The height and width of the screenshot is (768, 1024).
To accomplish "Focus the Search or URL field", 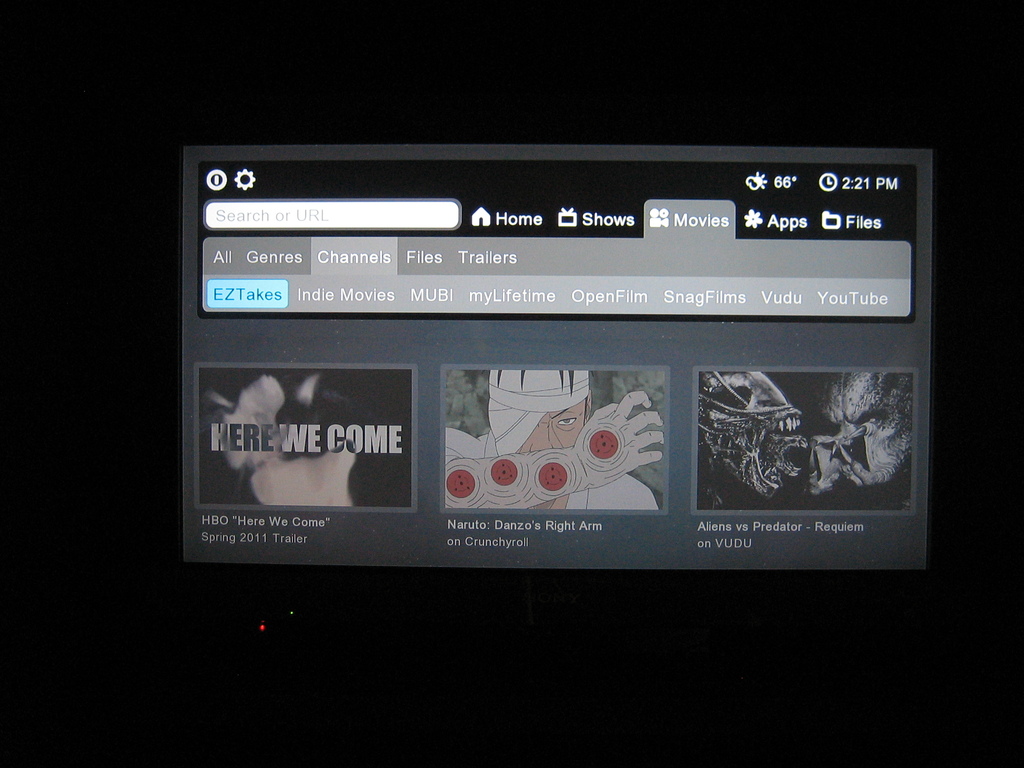I will tap(332, 215).
